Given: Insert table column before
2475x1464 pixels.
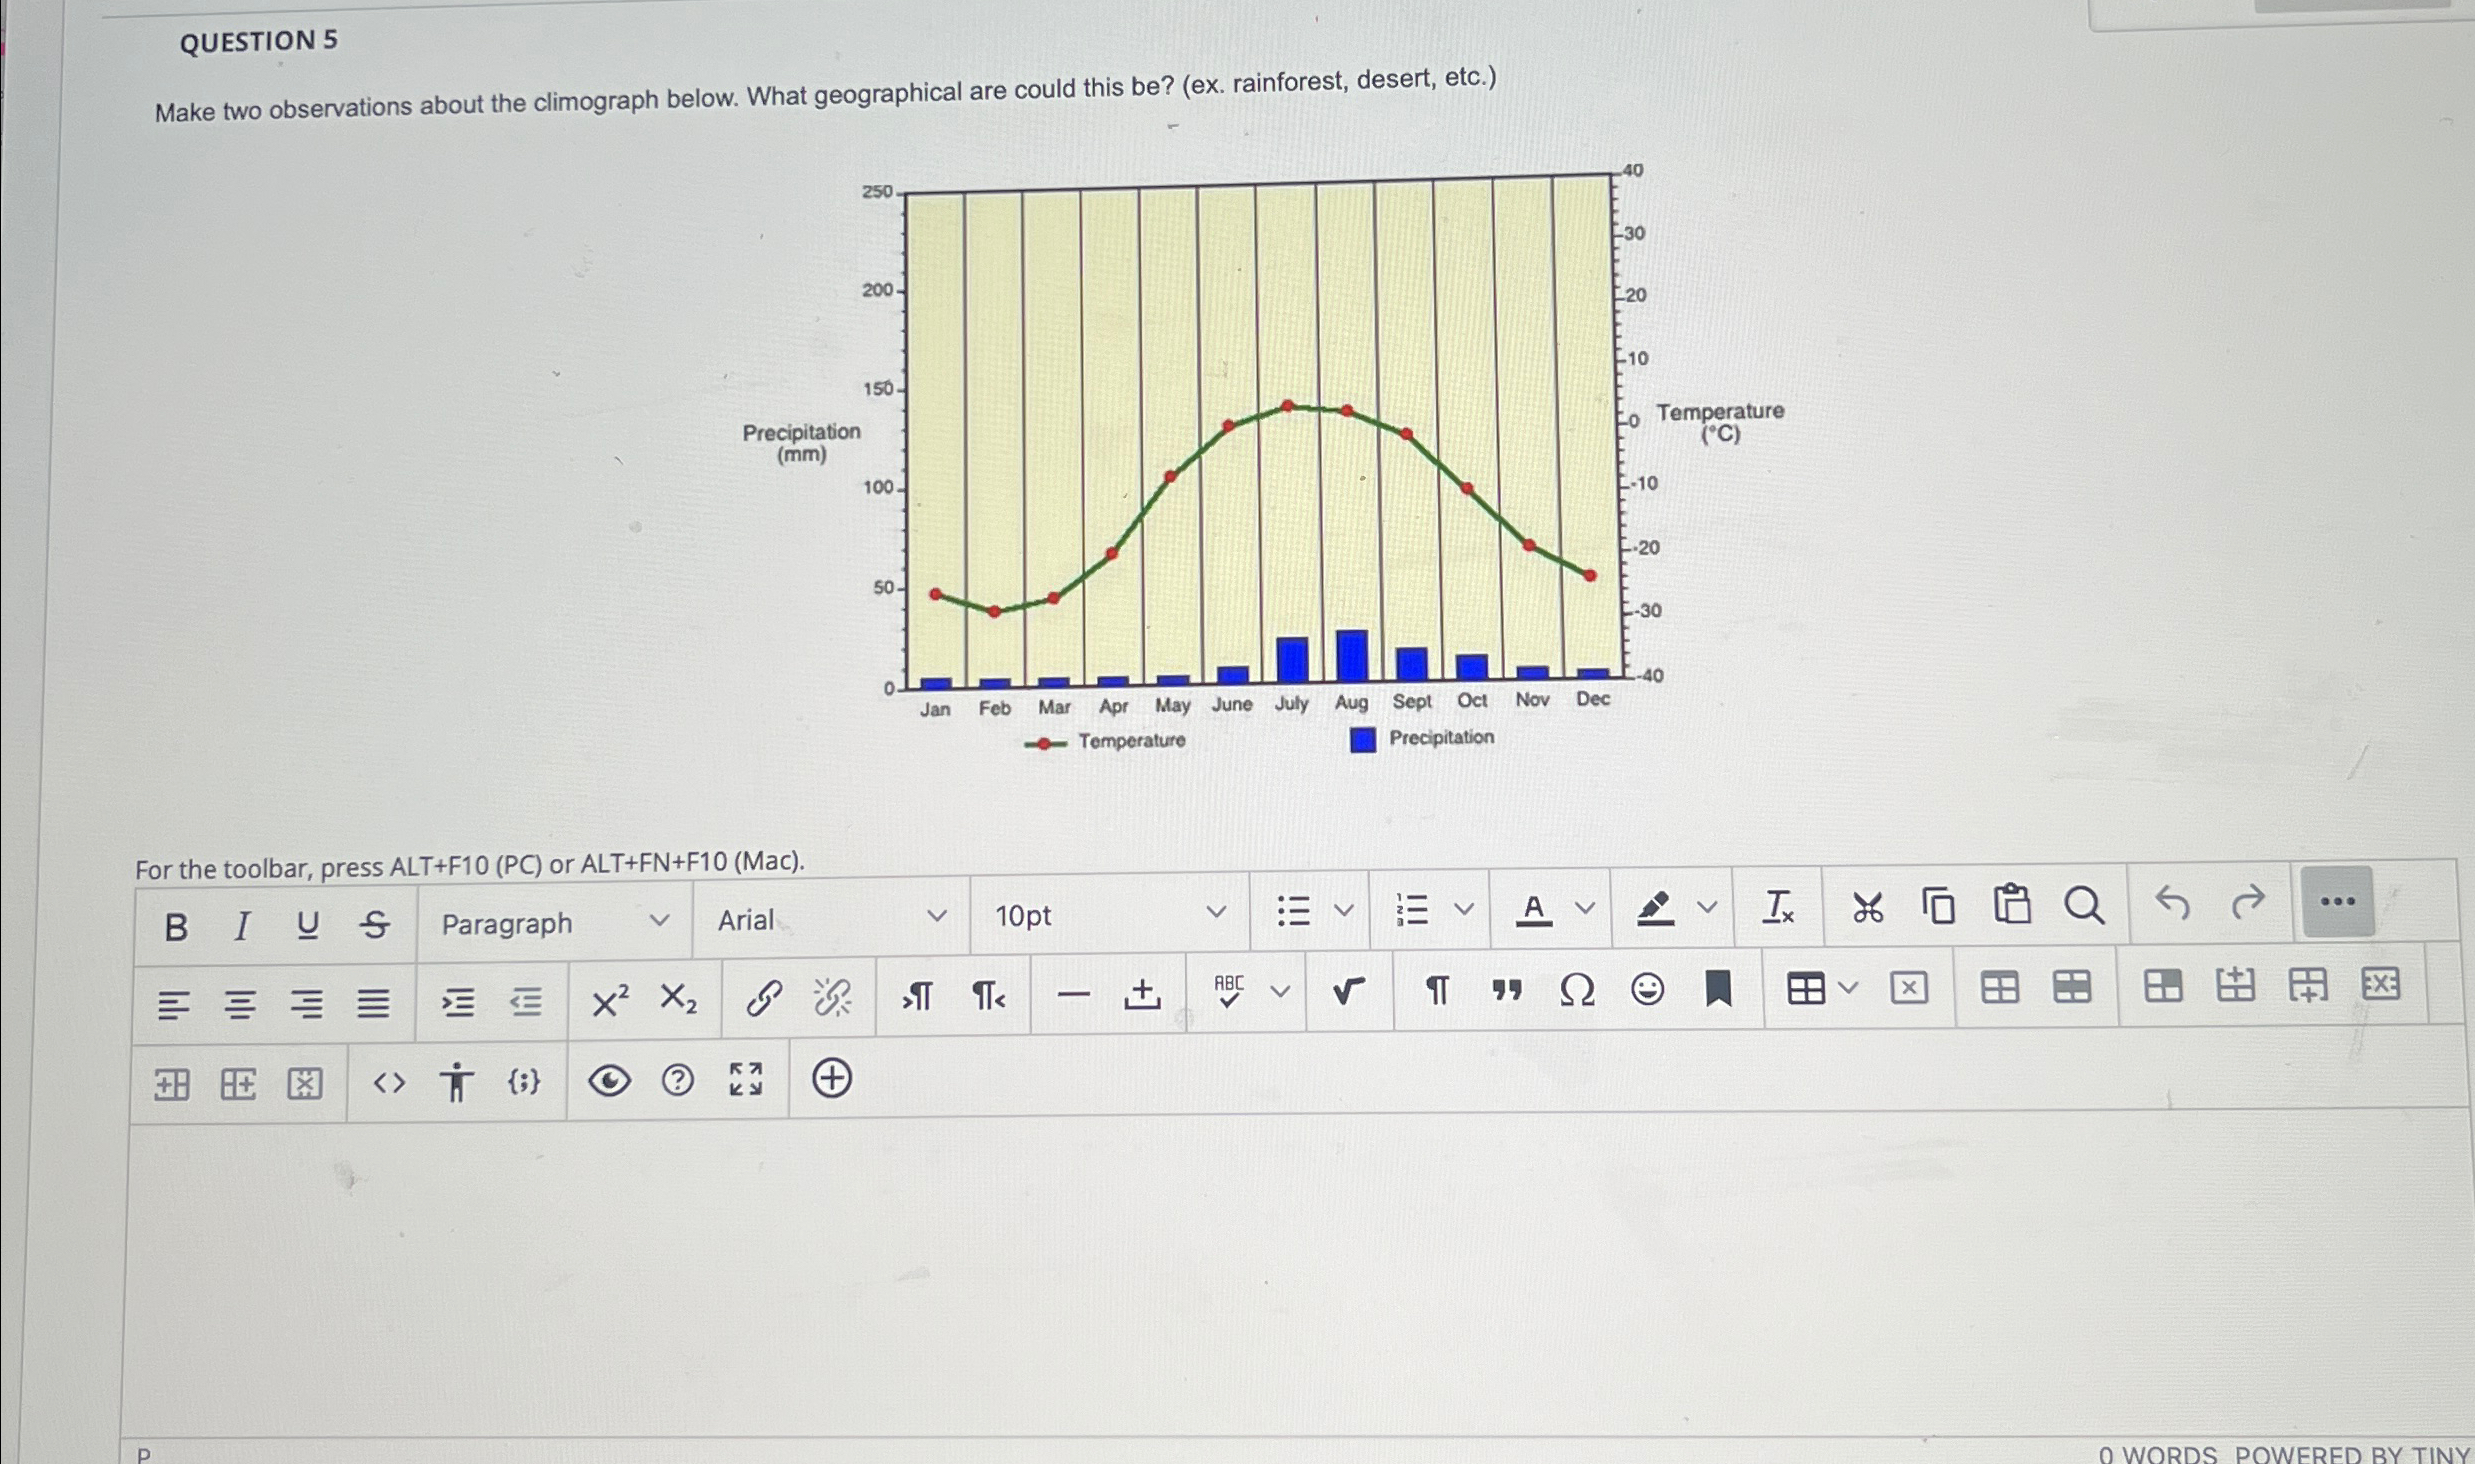Looking at the screenshot, I should pyautogui.click(x=171, y=1084).
